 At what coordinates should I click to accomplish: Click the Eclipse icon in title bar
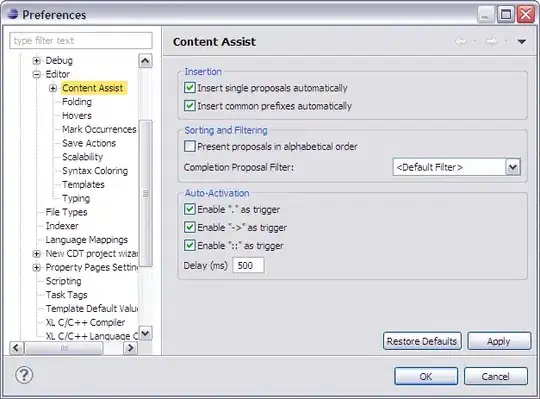tap(12, 14)
